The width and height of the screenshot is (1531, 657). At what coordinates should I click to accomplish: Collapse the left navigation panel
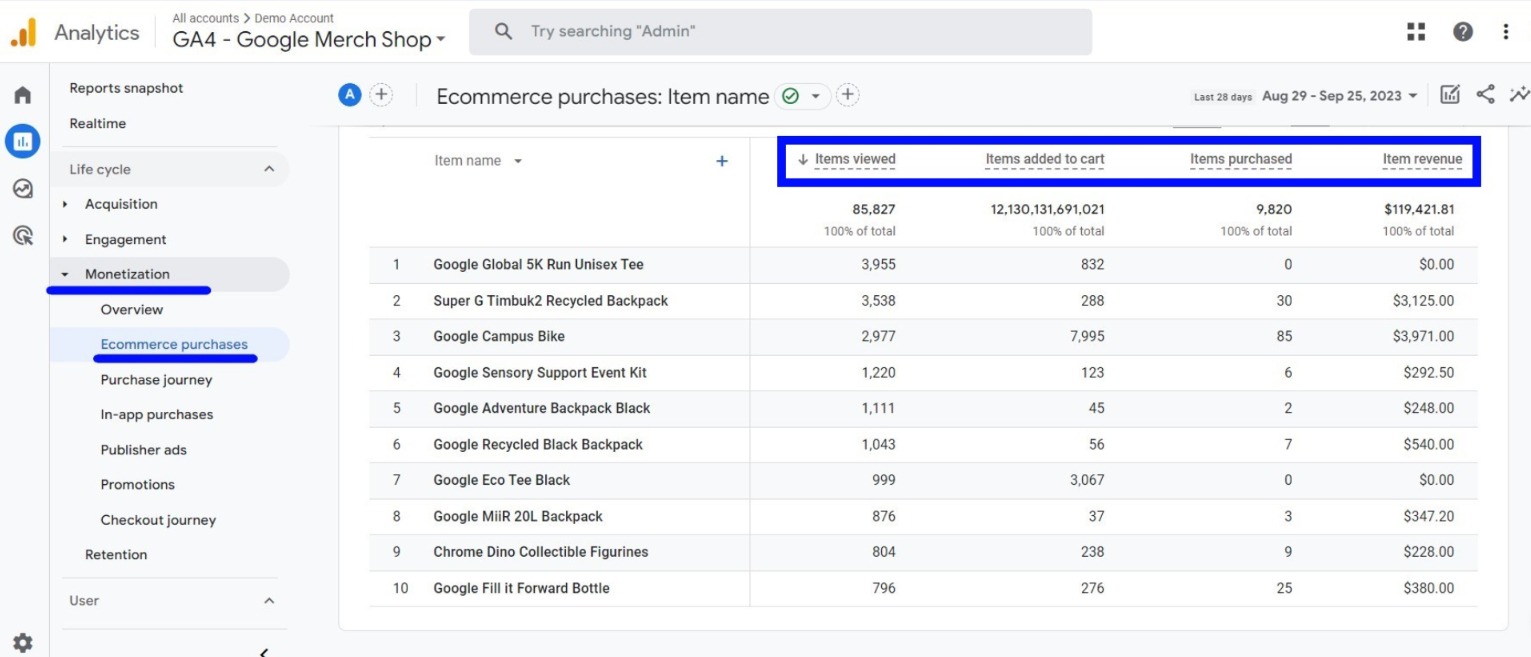[264, 651]
